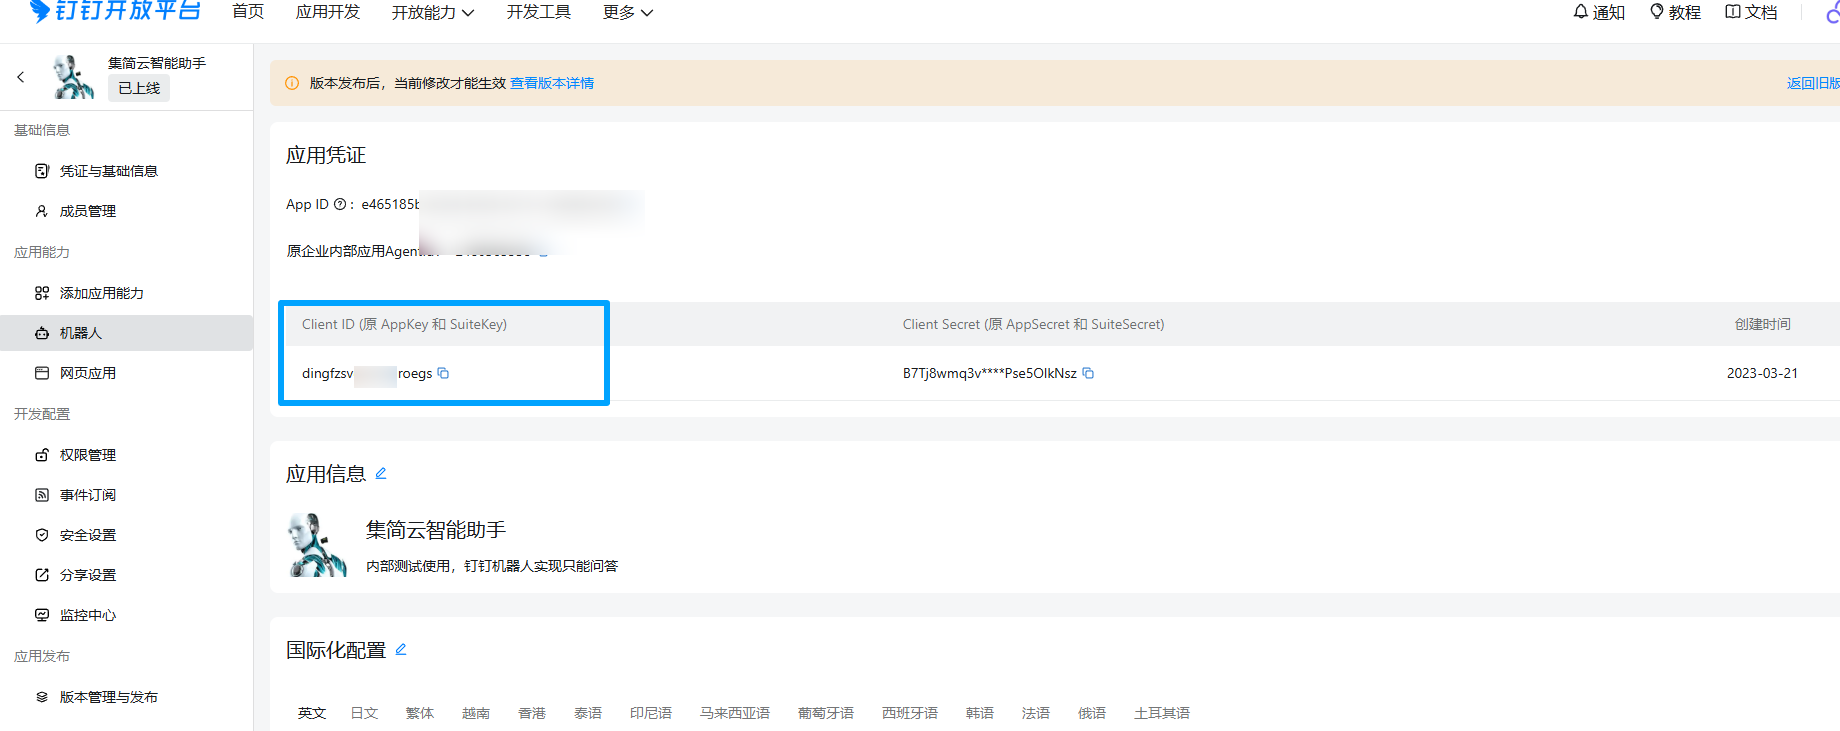Open 权限管理 in the sidebar
Image resolution: width=1840 pixels, height=731 pixels.
(x=88, y=455)
